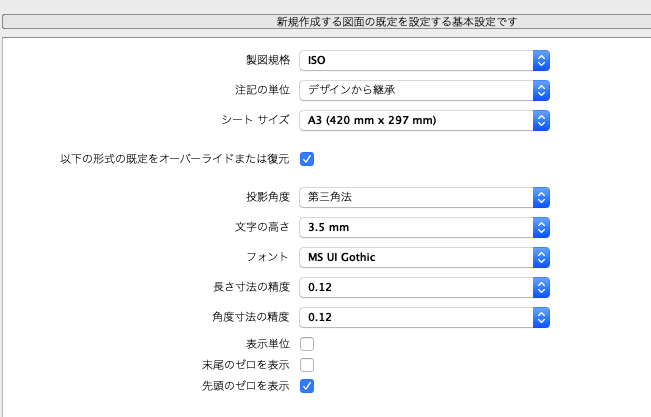
Task: Open the 文字の高さ 3.5 mm dropdown
Action: [424, 228]
